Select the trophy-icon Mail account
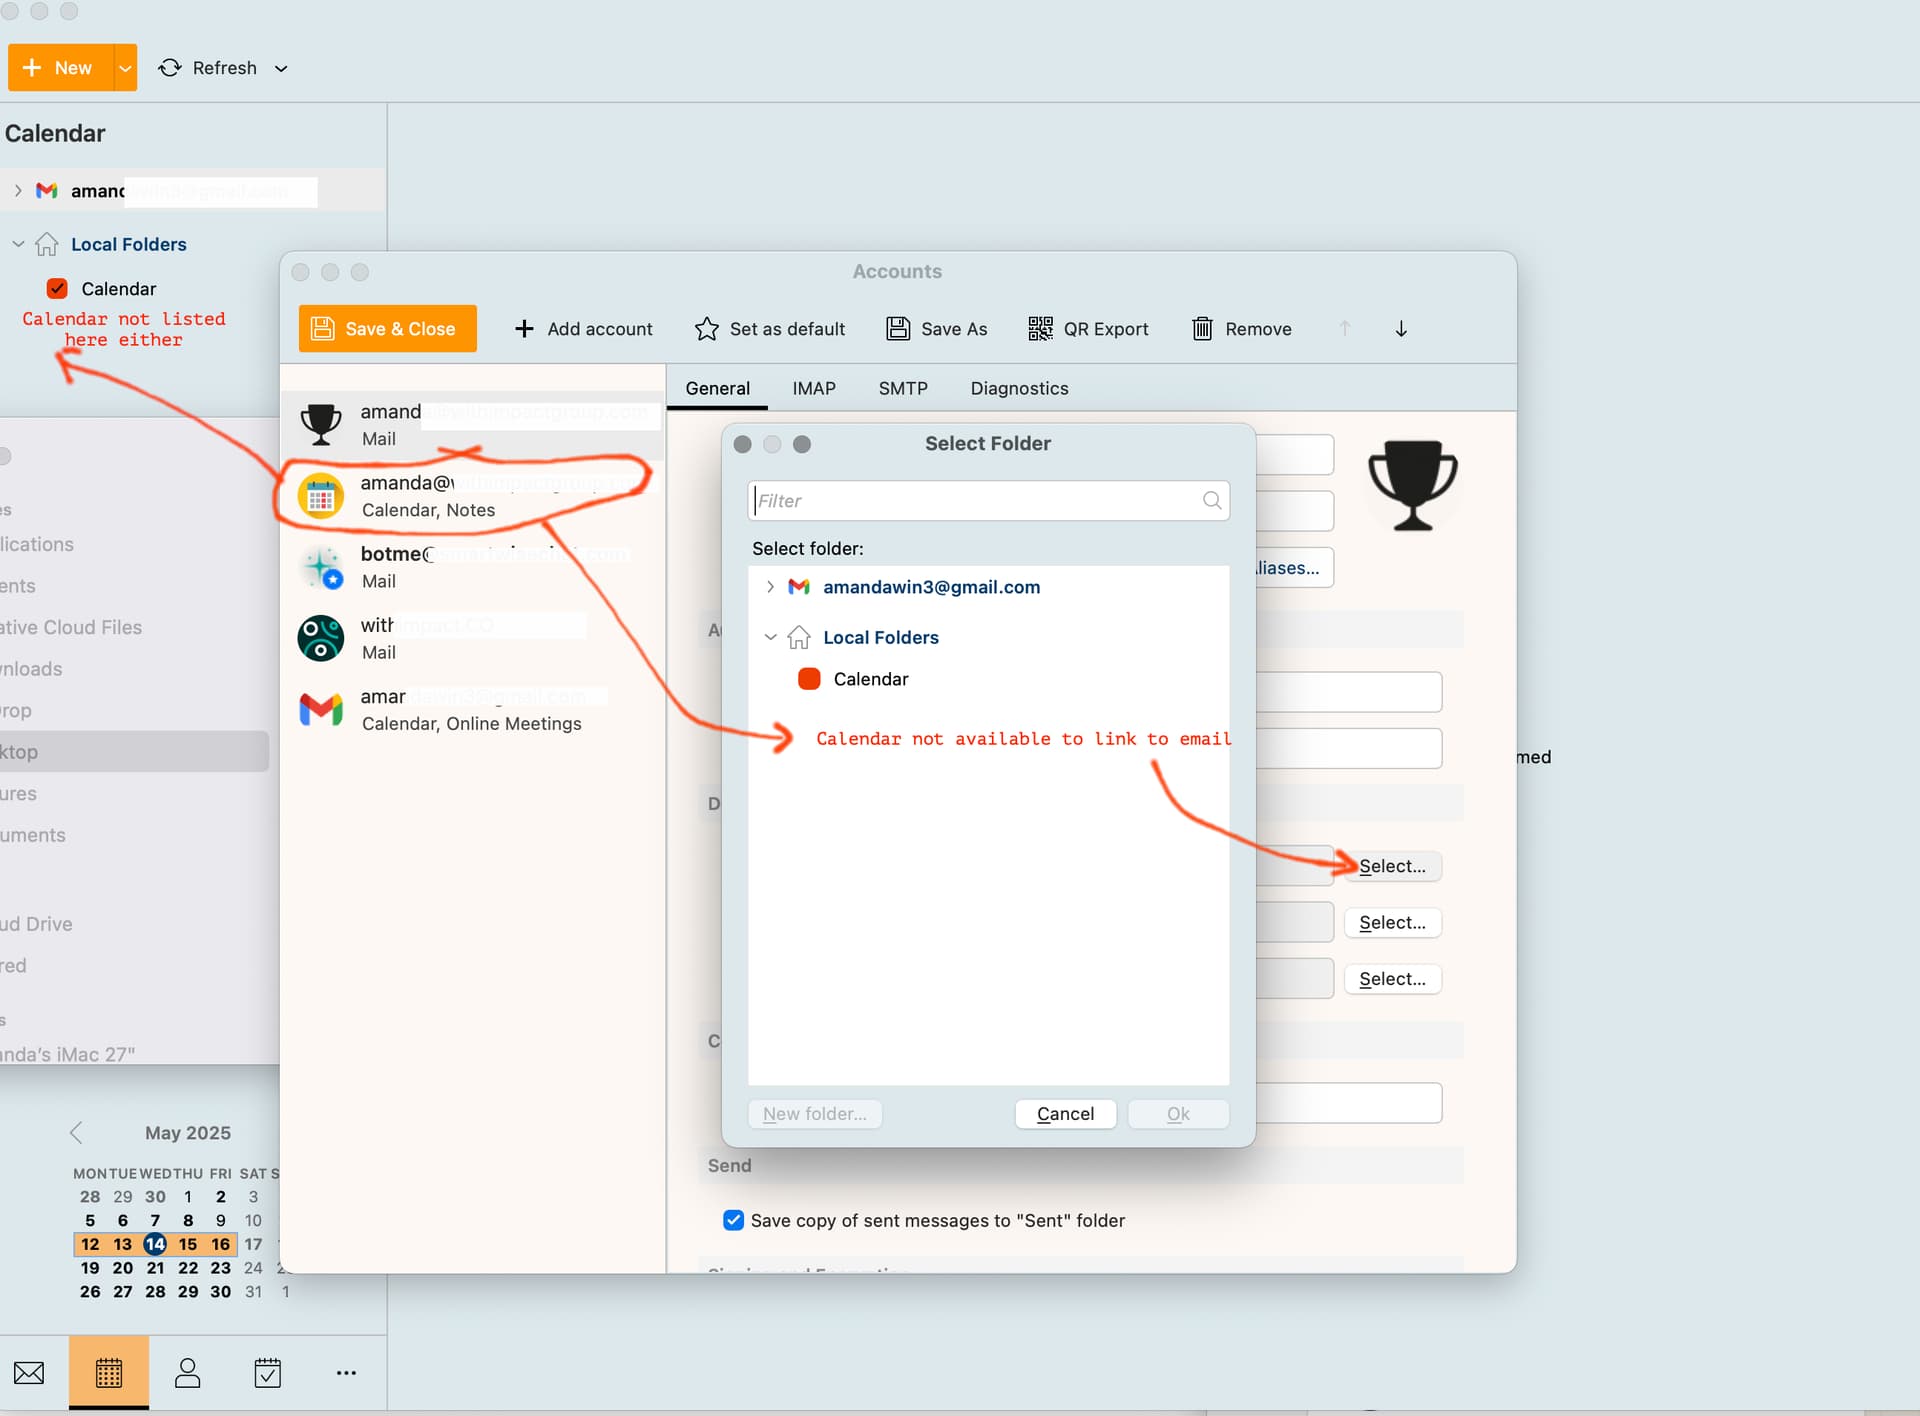The image size is (1920, 1416). coord(472,425)
